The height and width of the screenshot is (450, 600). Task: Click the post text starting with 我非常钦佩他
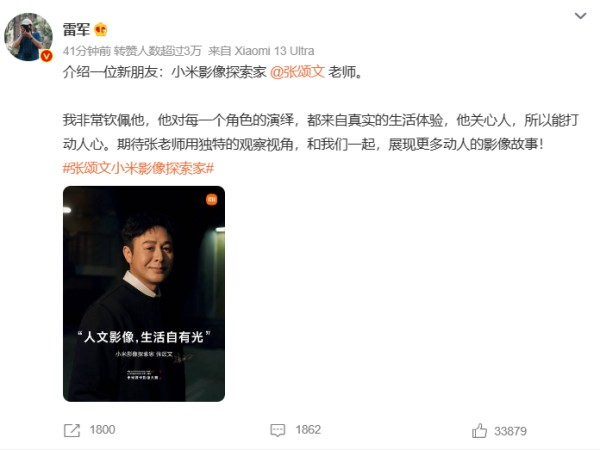pos(321,132)
